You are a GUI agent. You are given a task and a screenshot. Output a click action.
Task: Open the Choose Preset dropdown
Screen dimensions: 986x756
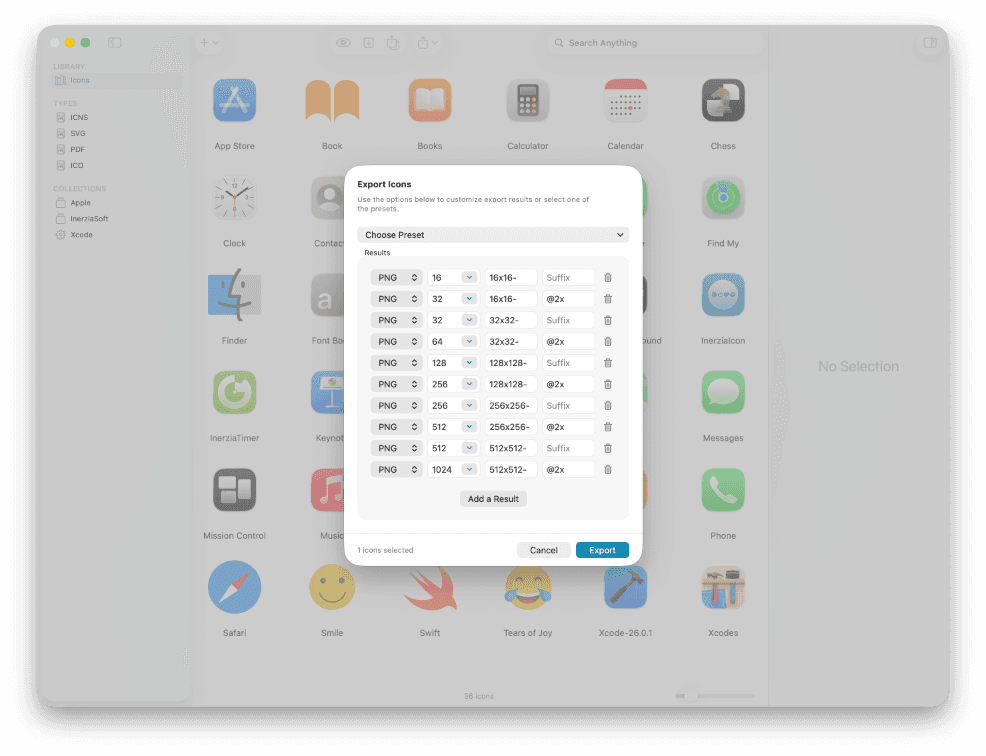(493, 234)
